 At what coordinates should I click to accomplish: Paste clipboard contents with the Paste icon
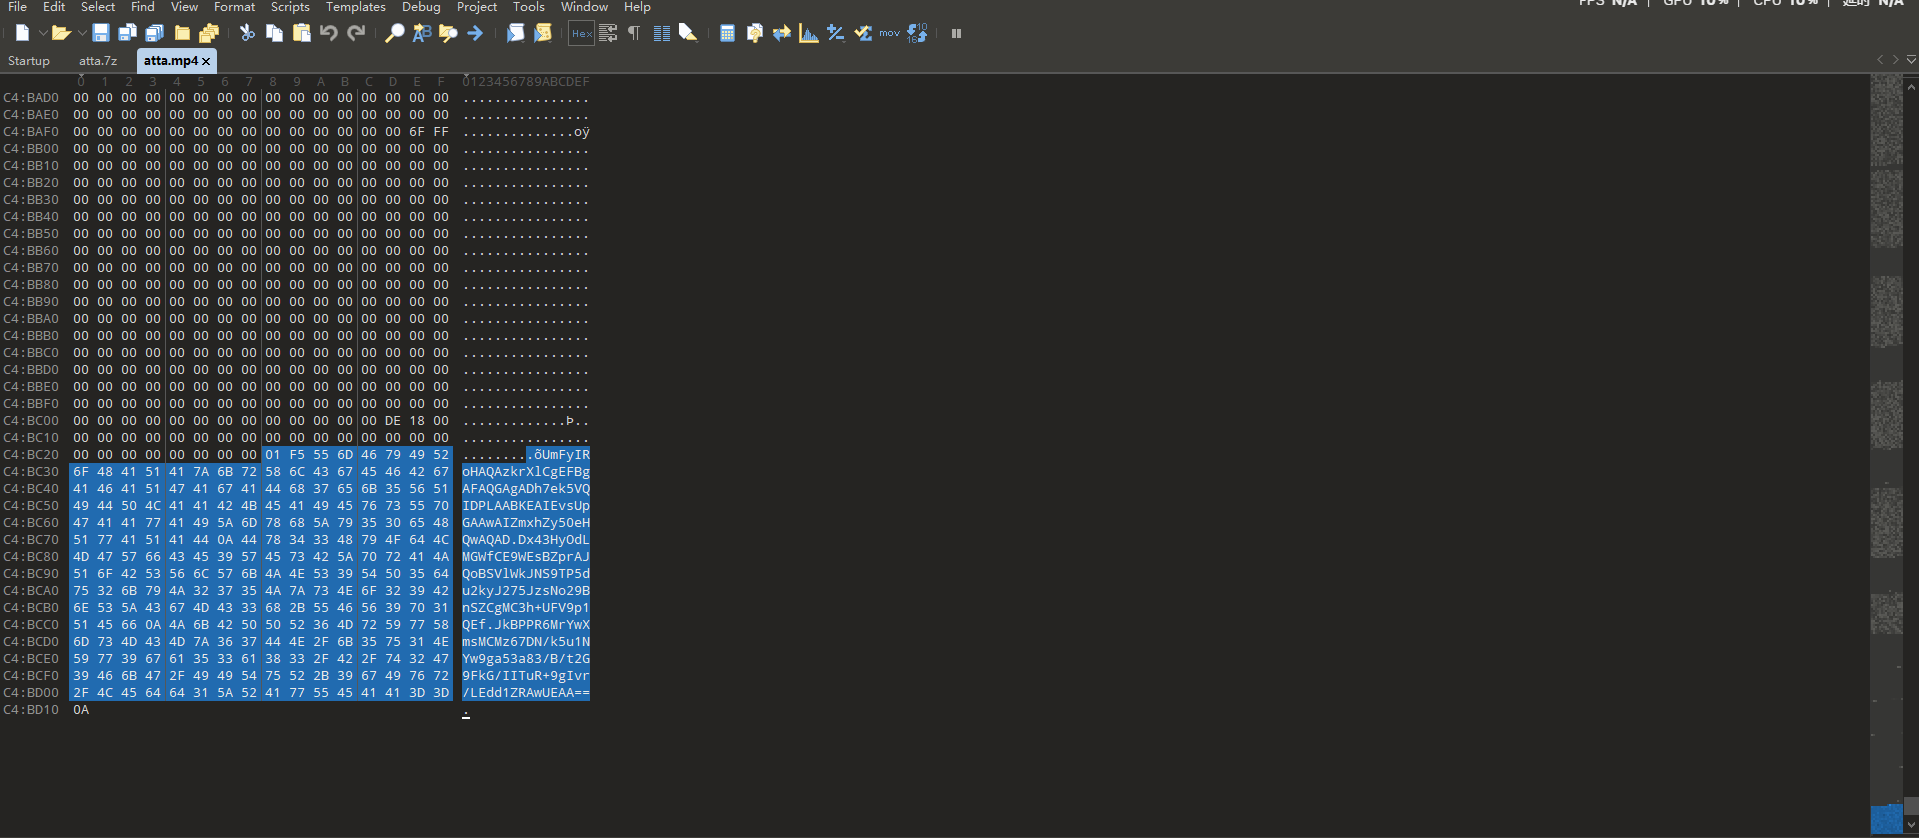(x=301, y=33)
